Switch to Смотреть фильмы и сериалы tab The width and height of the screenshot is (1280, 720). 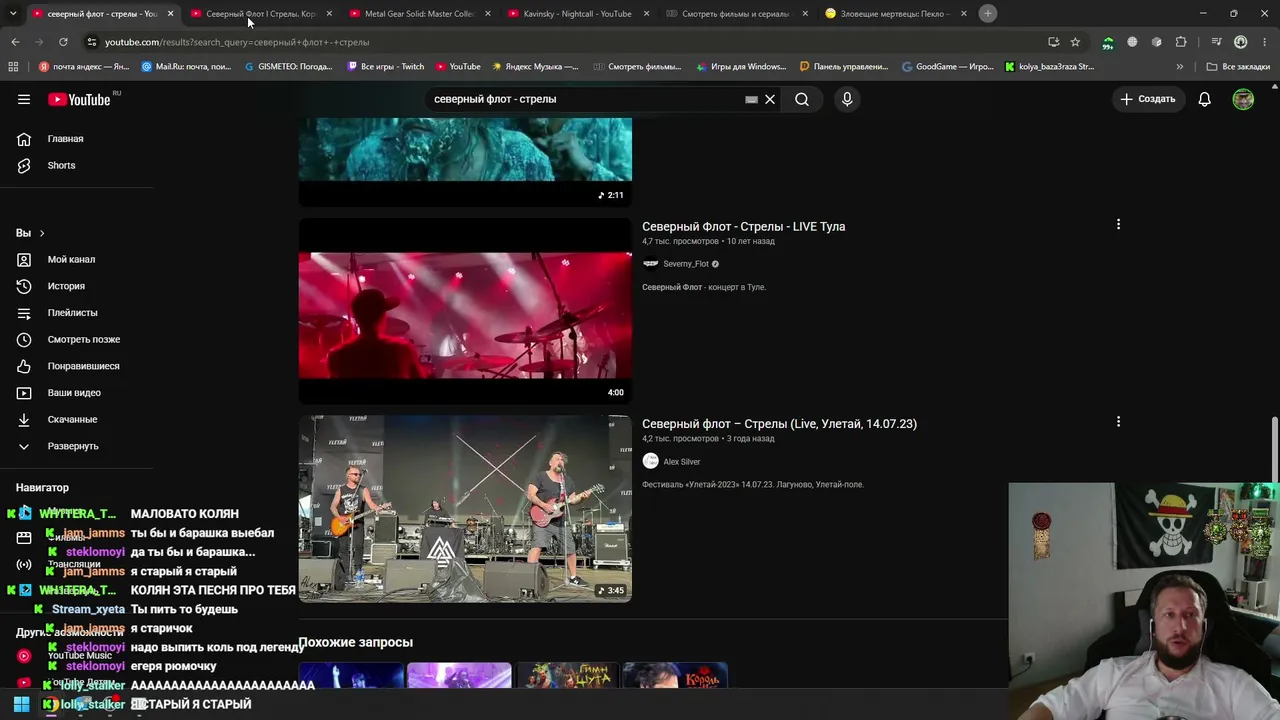click(737, 14)
